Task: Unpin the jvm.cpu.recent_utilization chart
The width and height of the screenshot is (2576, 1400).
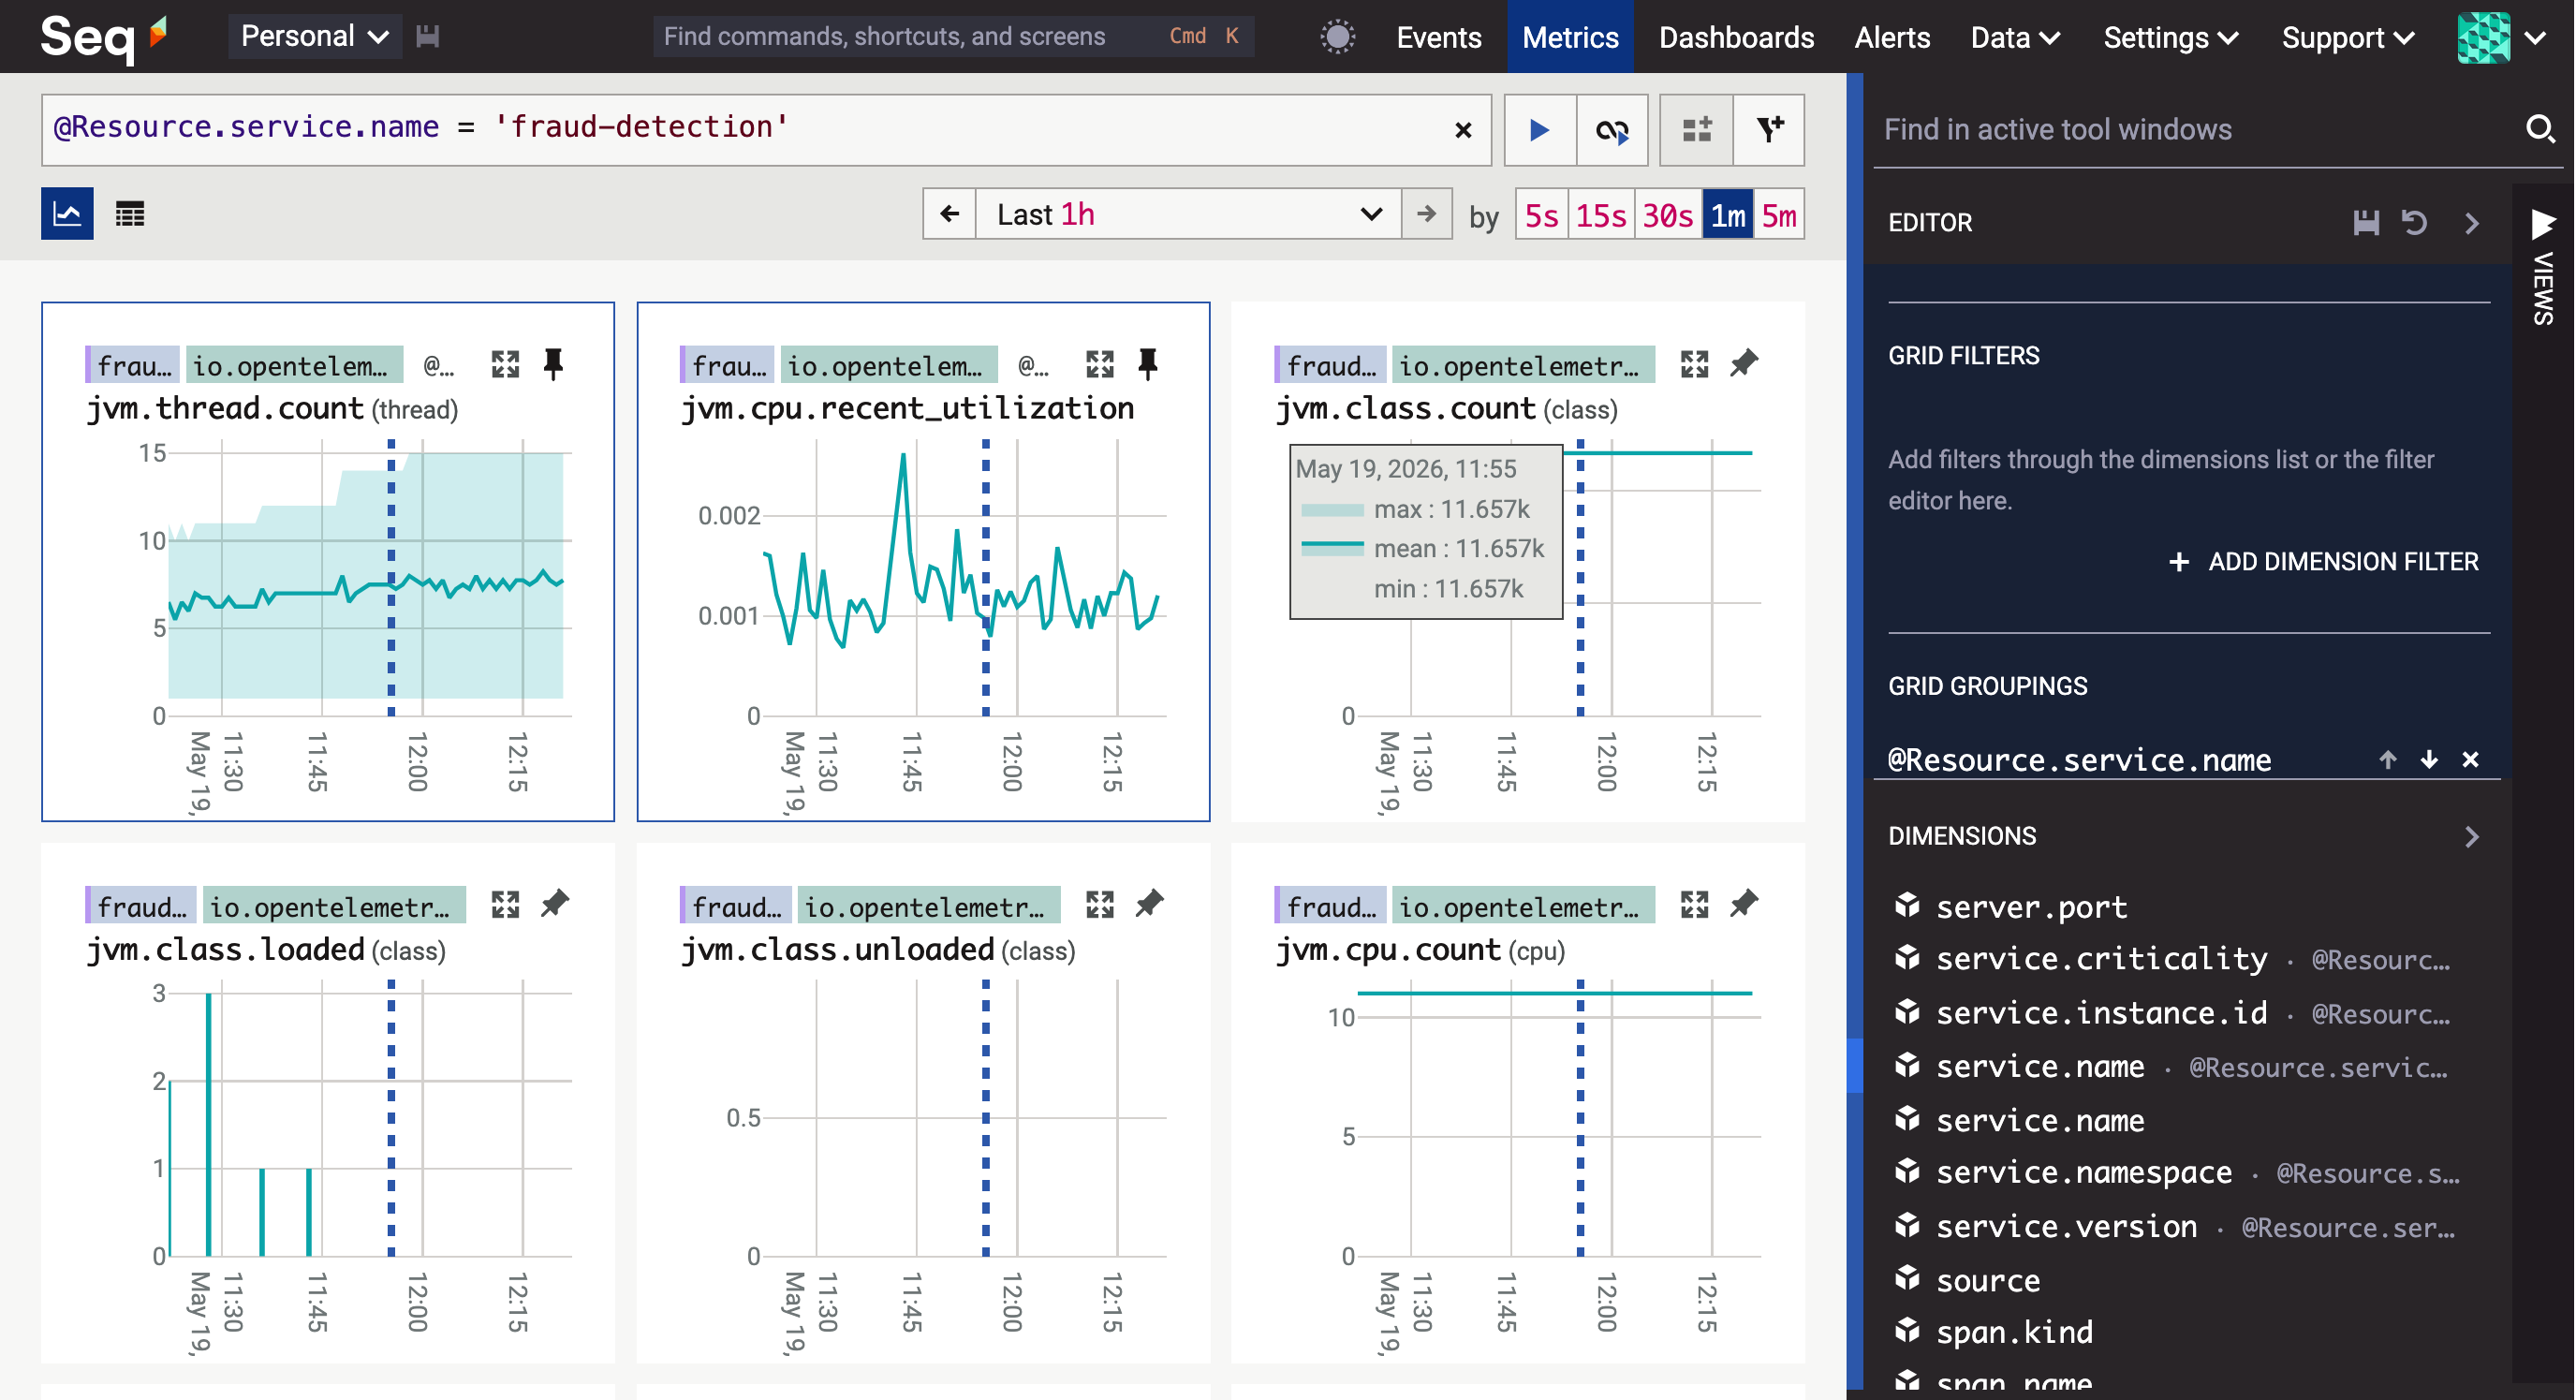Action: 1148,364
